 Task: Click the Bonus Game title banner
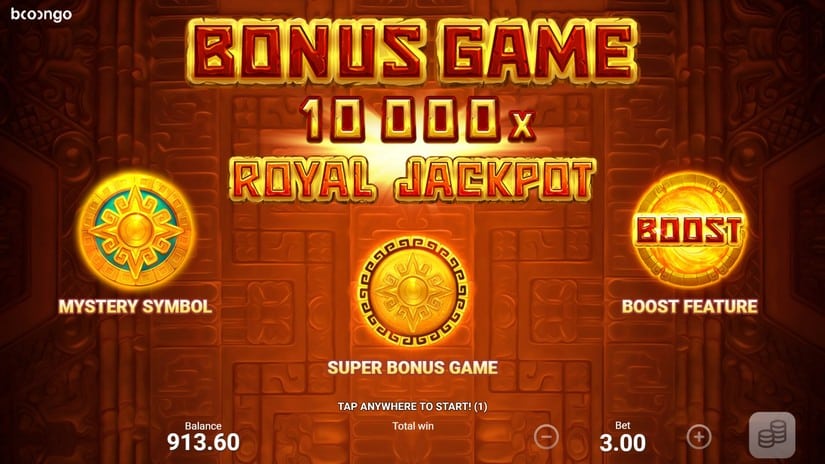point(412,53)
